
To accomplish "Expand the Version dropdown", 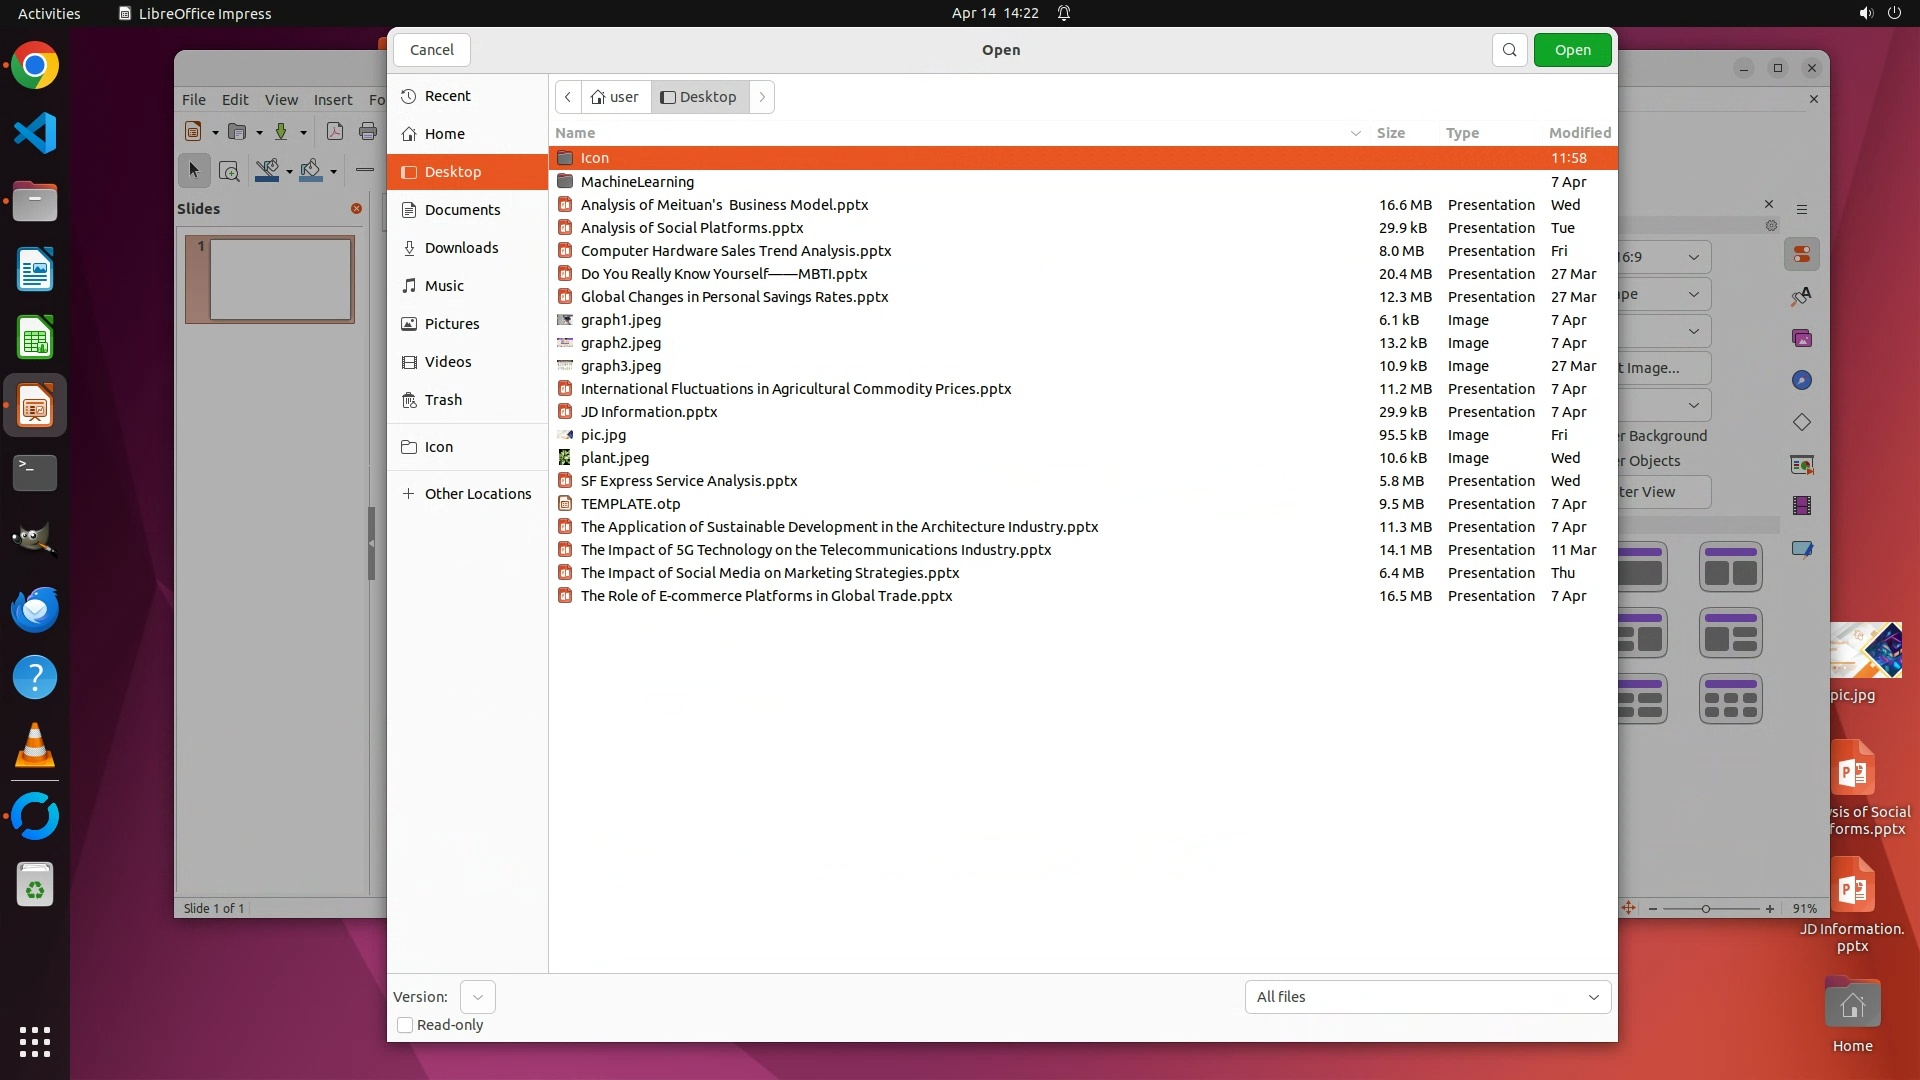I will click(x=478, y=997).
